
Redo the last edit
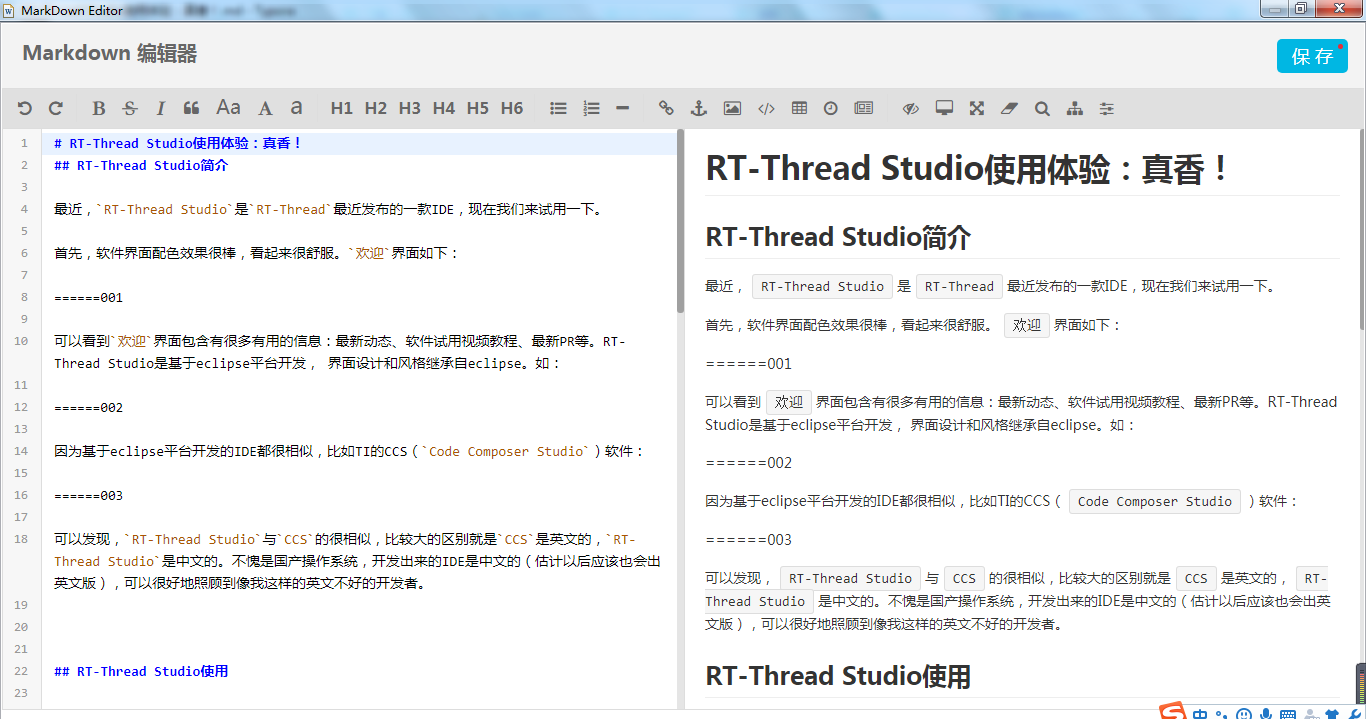click(56, 107)
